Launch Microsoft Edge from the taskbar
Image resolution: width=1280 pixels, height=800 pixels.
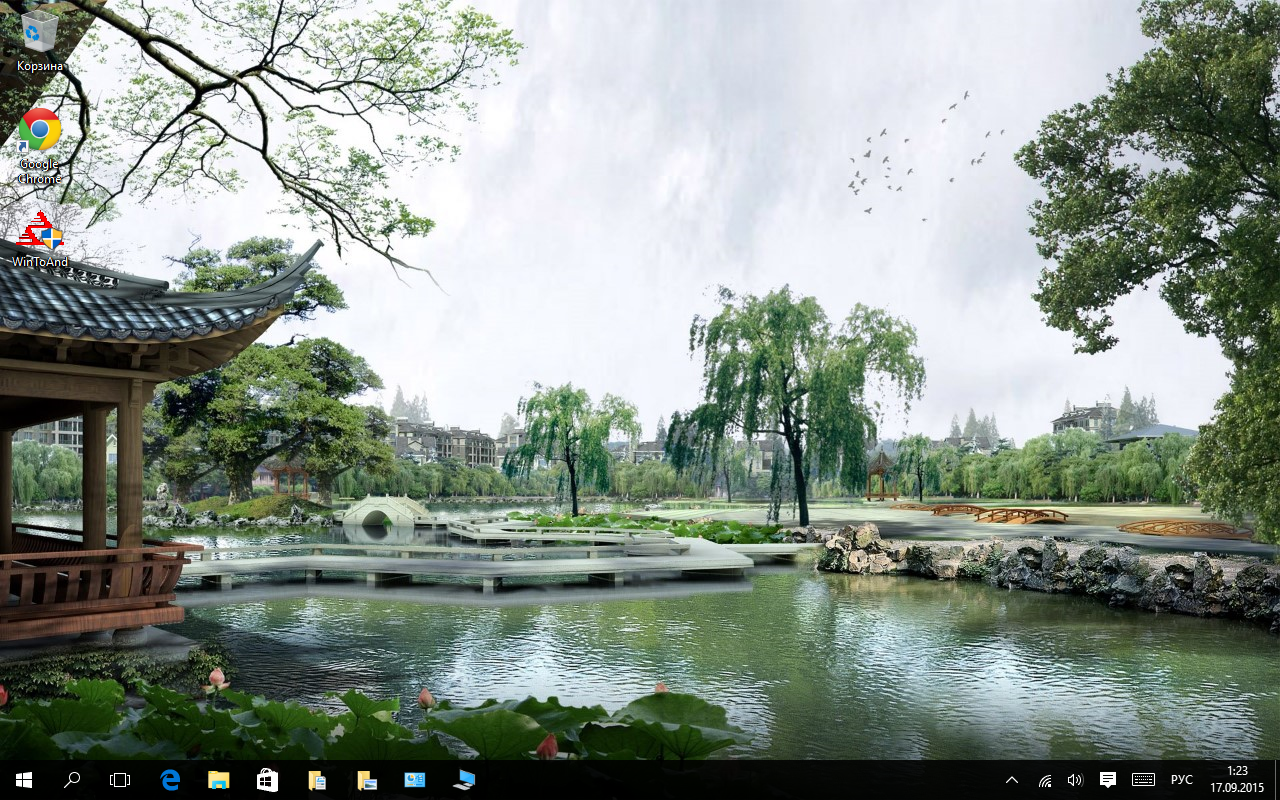coord(170,780)
